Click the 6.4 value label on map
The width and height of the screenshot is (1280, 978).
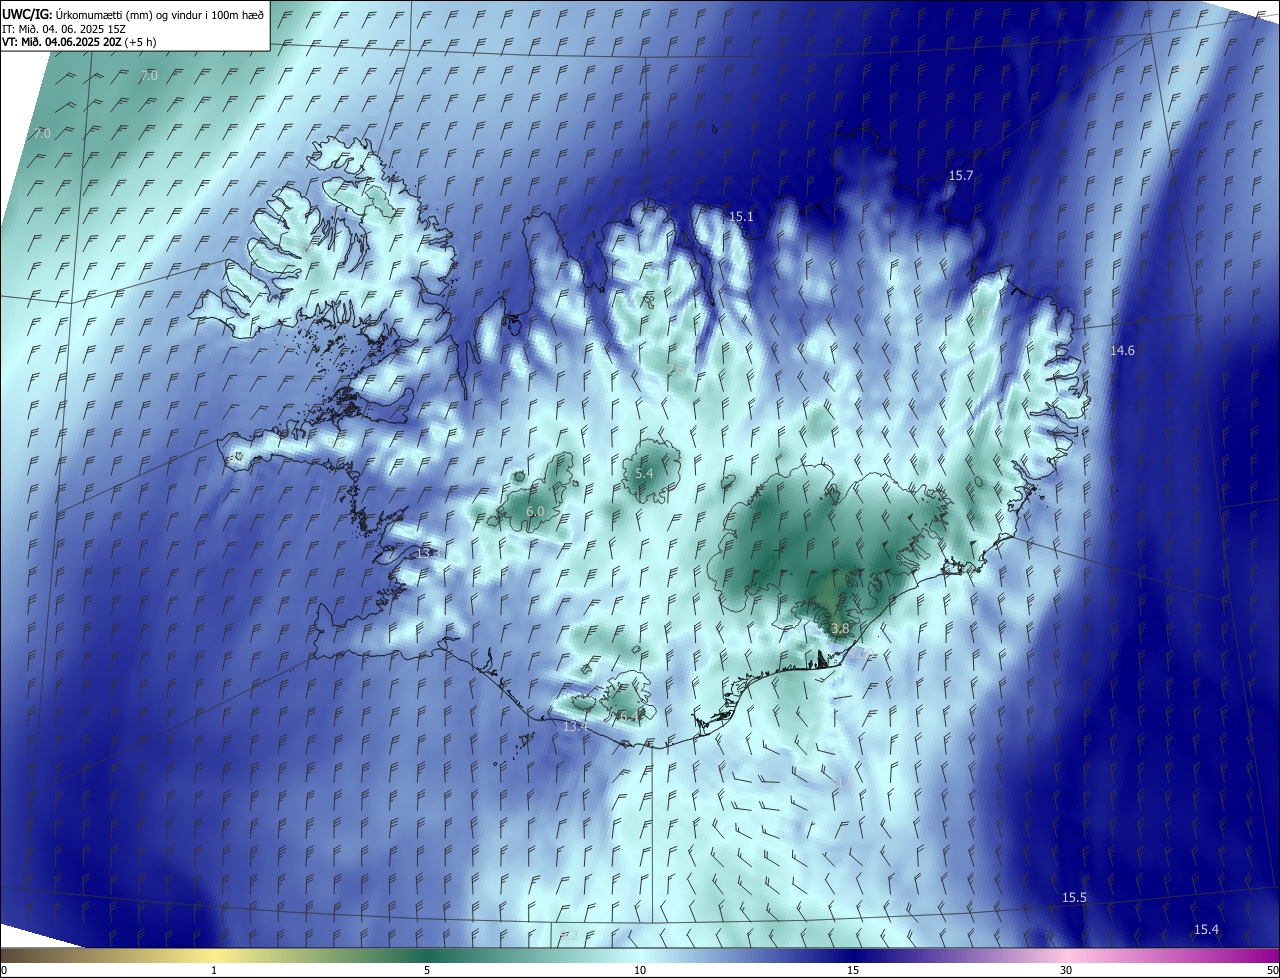[628, 716]
